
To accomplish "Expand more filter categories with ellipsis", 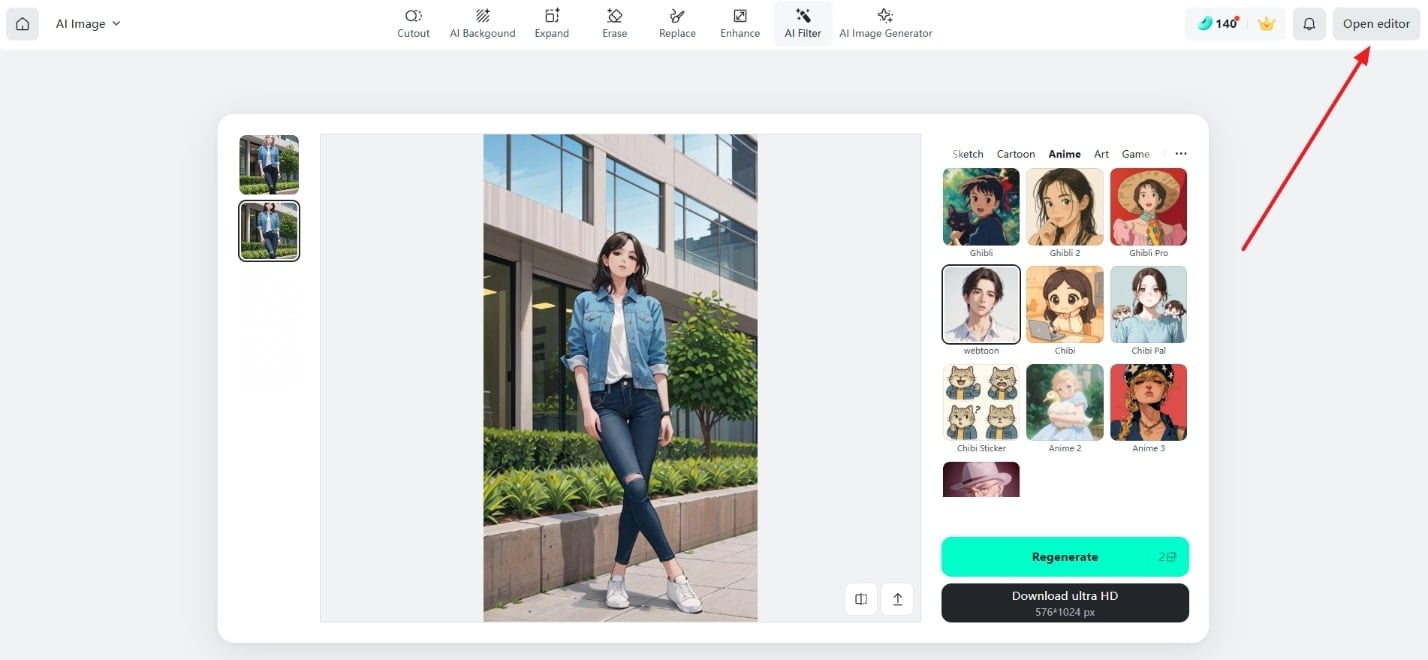I will pyautogui.click(x=1181, y=154).
